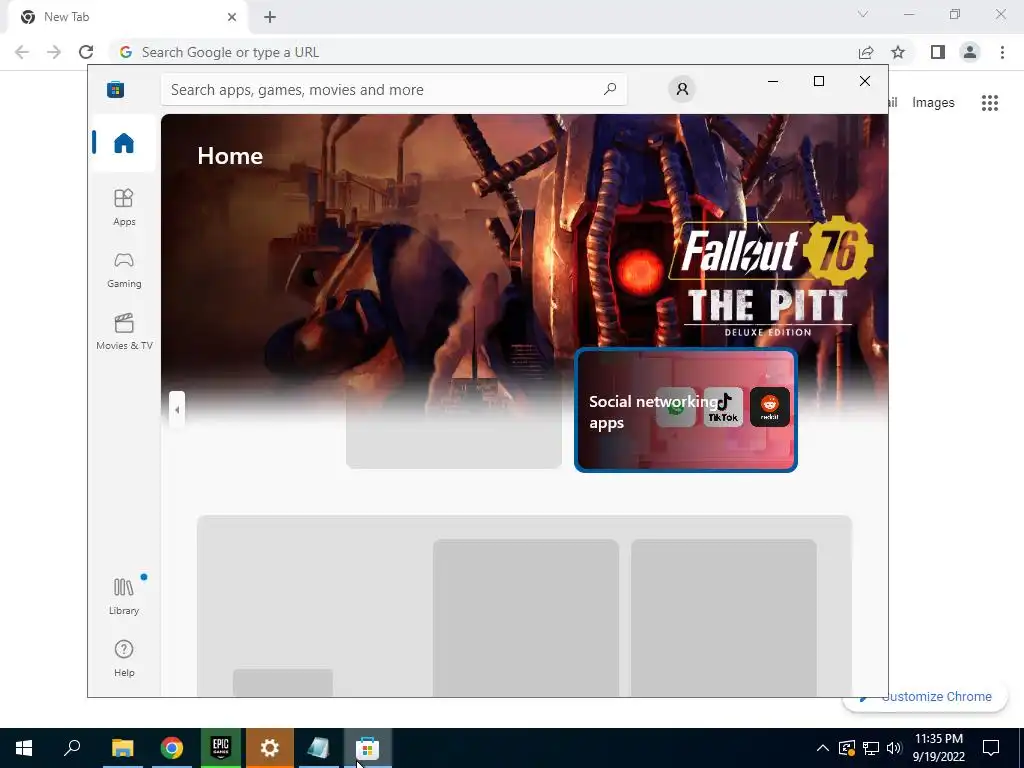This screenshot has width=1024, height=768.
Task: Open the notebook app on taskbar
Action: tap(319, 748)
